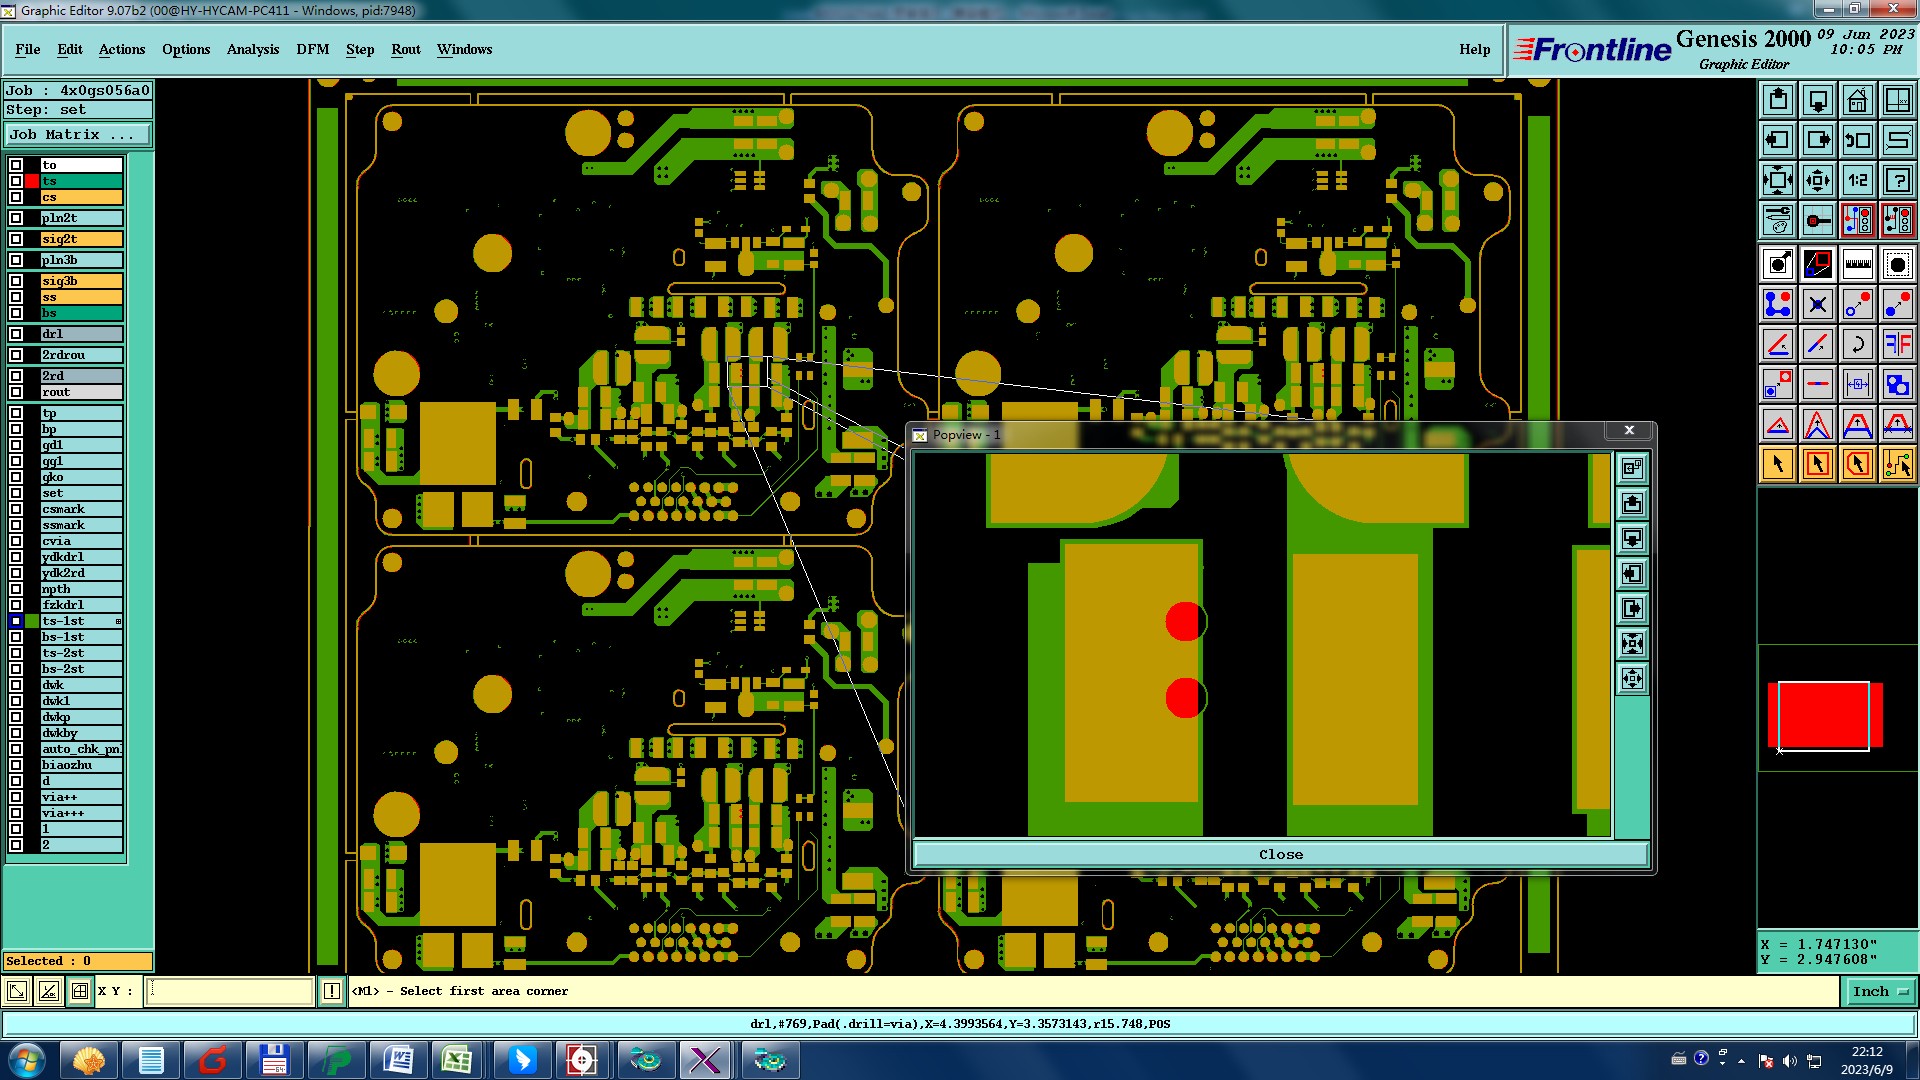
Task: Click the rotate feature tool icon
Action: (1857, 345)
